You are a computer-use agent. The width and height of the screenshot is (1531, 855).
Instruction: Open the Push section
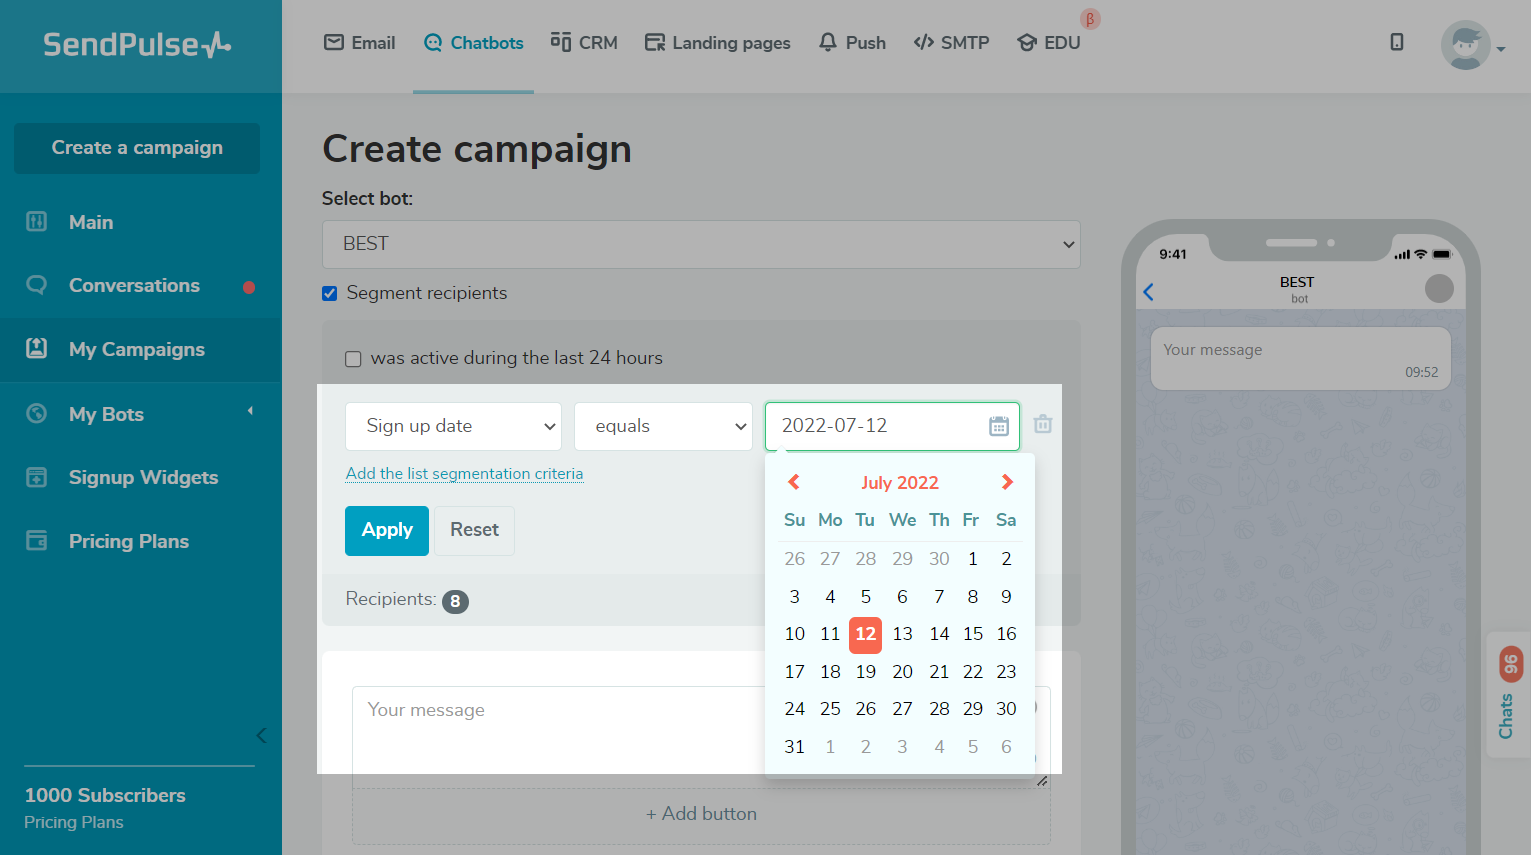(x=852, y=43)
